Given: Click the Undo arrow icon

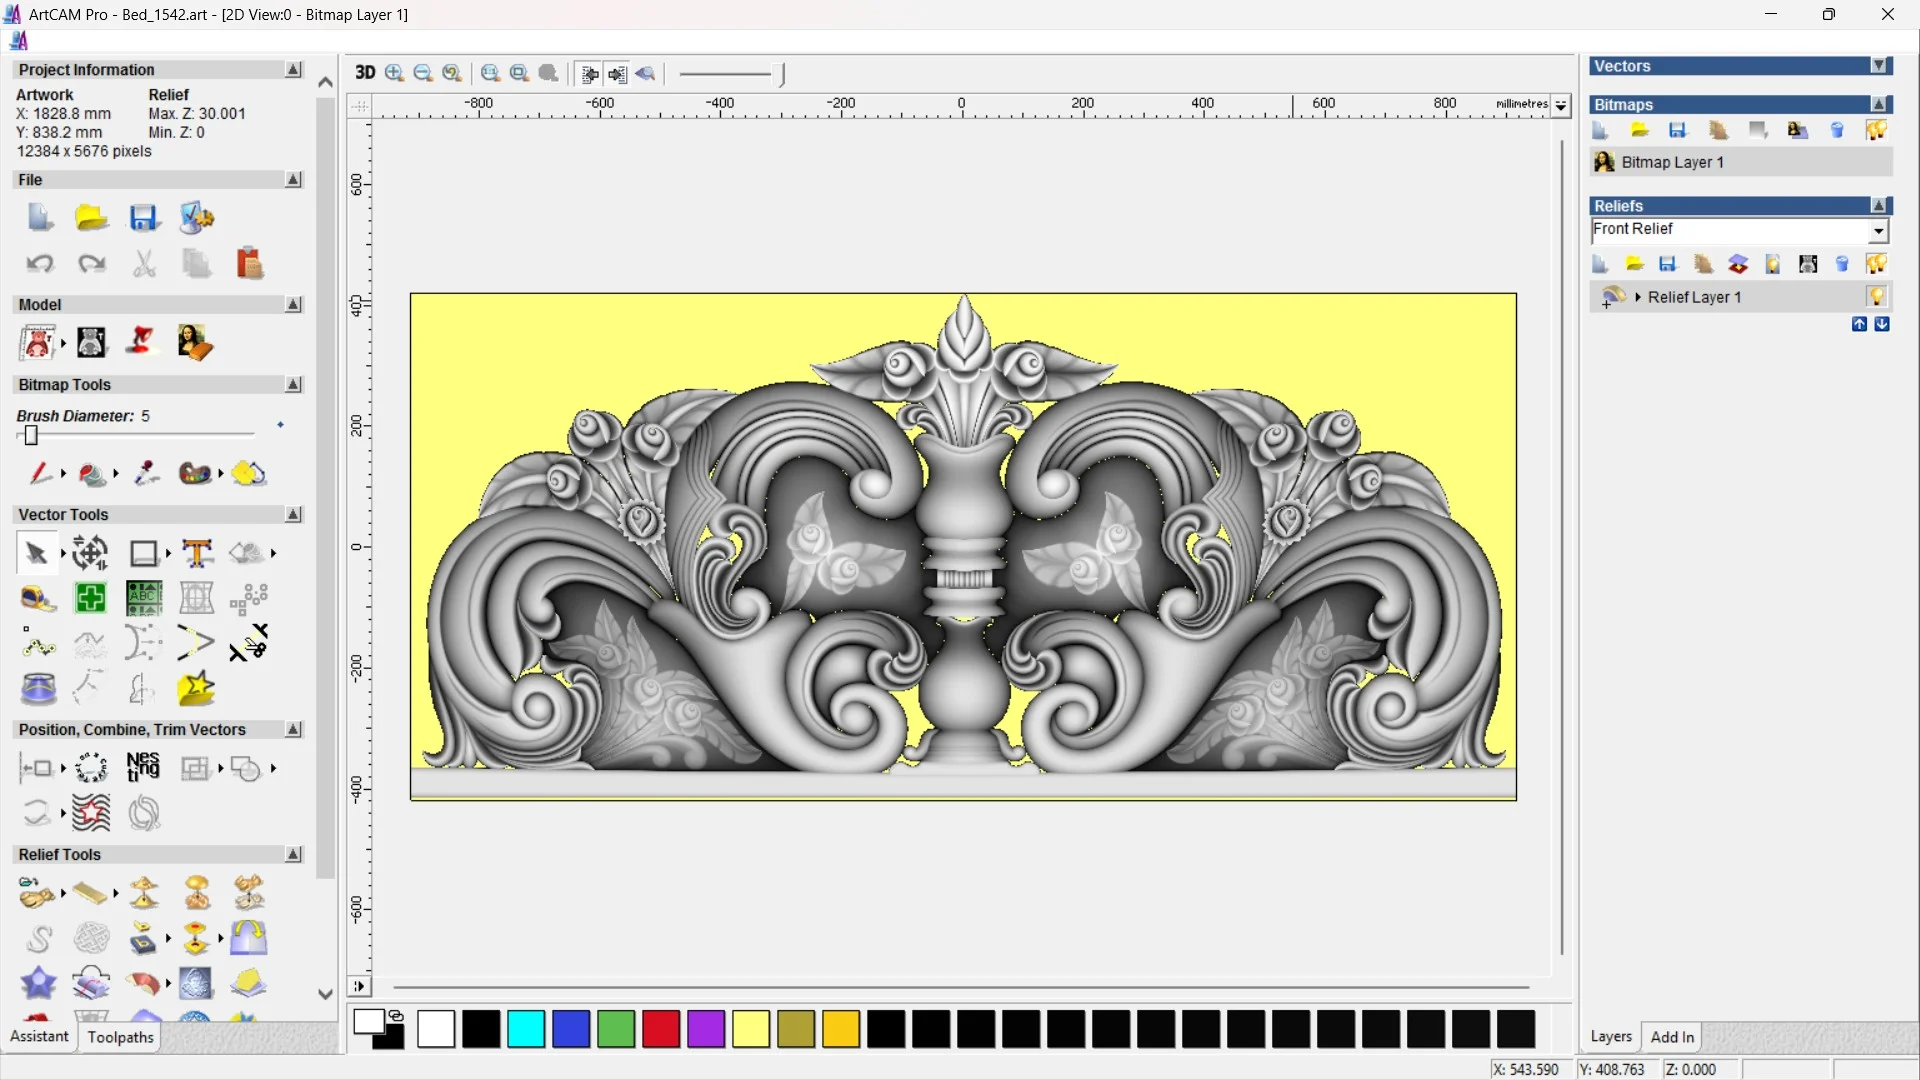Looking at the screenshot, I should [x=40, y=264].
